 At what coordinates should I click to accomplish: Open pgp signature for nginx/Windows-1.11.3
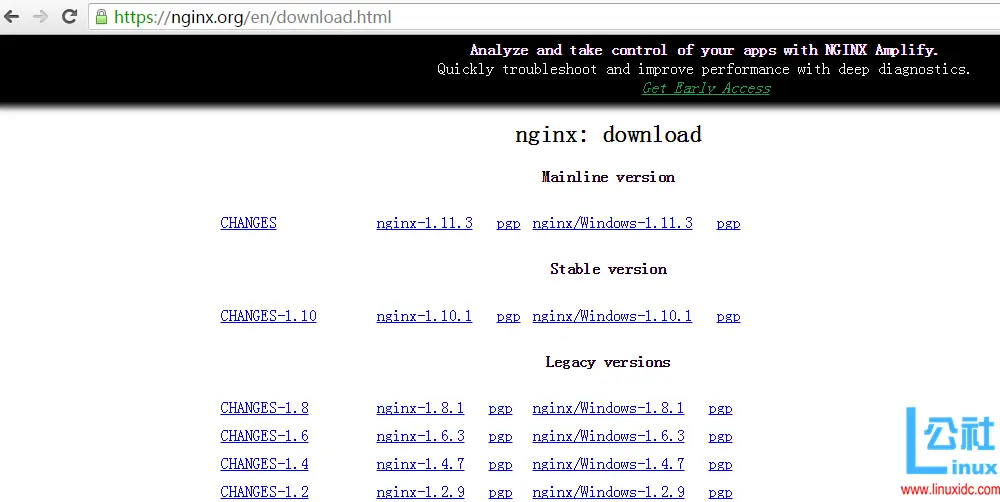click(728, 224)
